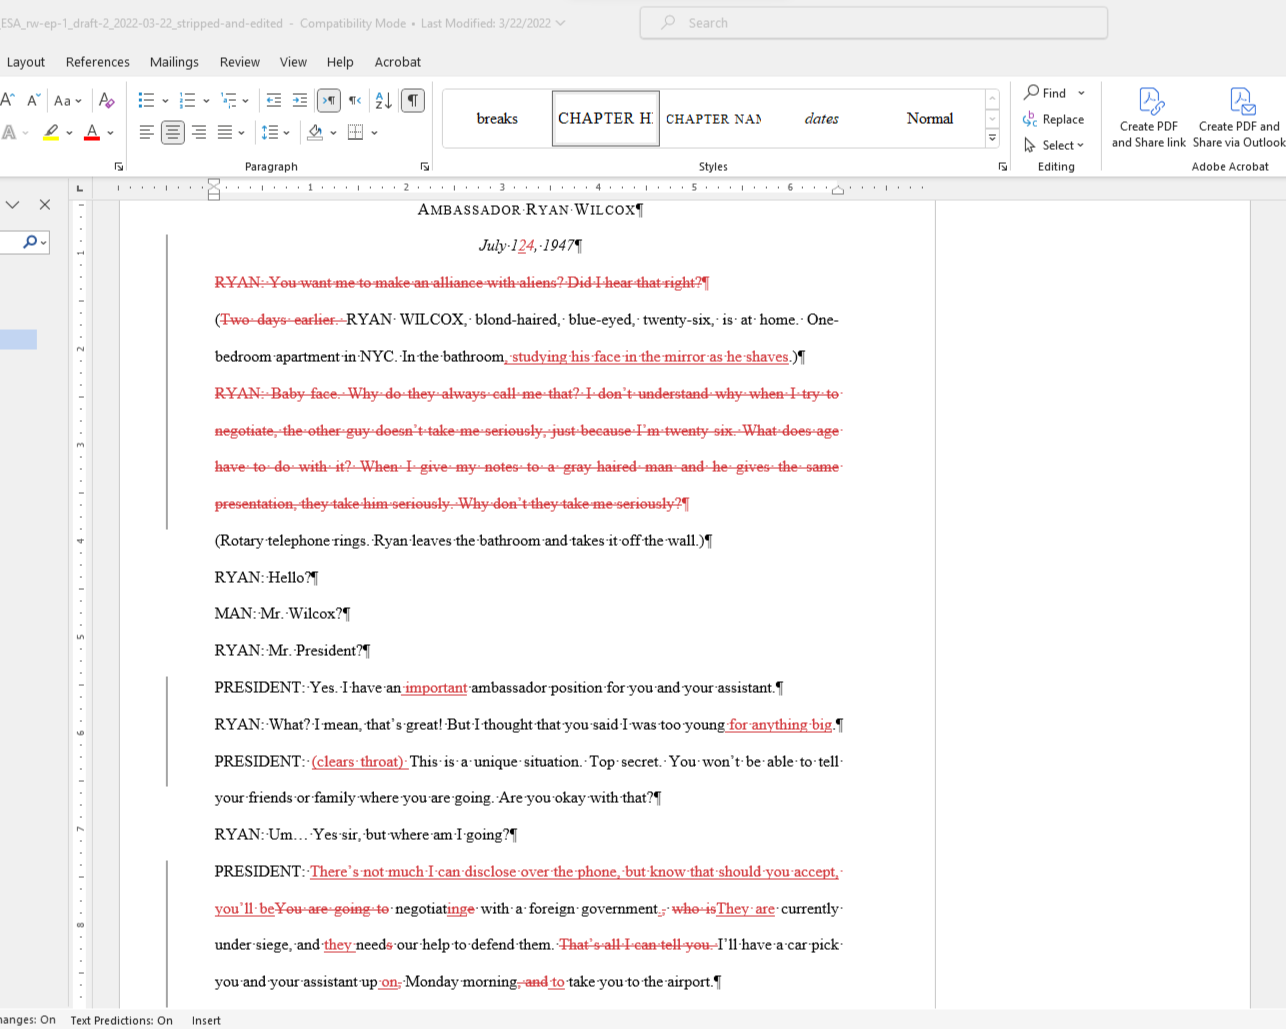Switch to the Mailings tab

point(174,62)
